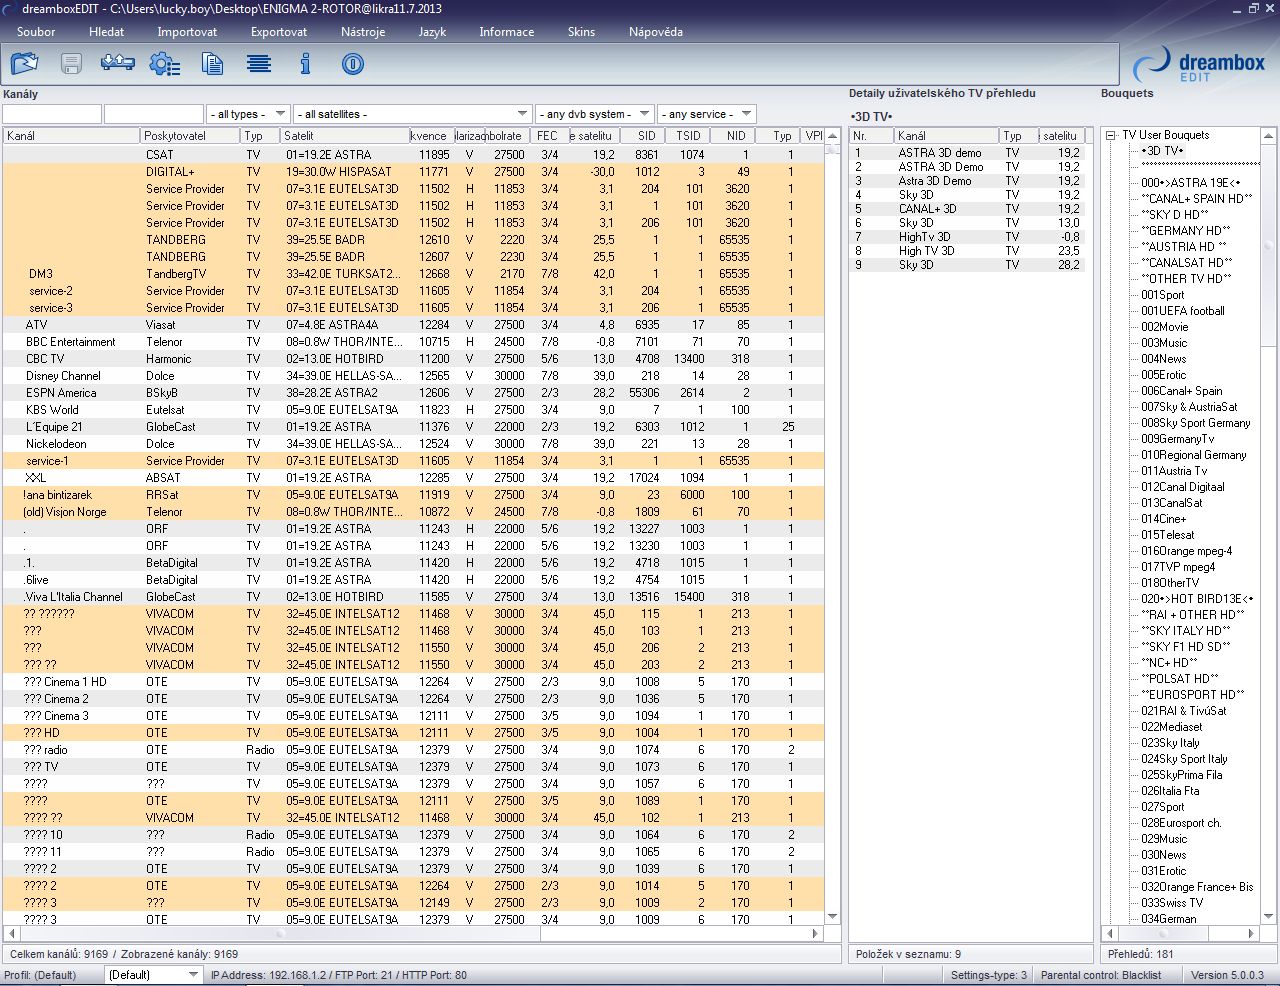Screen dimensions: 1280x986
Task: Sort channel list by TSID column header
Action: pos(688,136)
